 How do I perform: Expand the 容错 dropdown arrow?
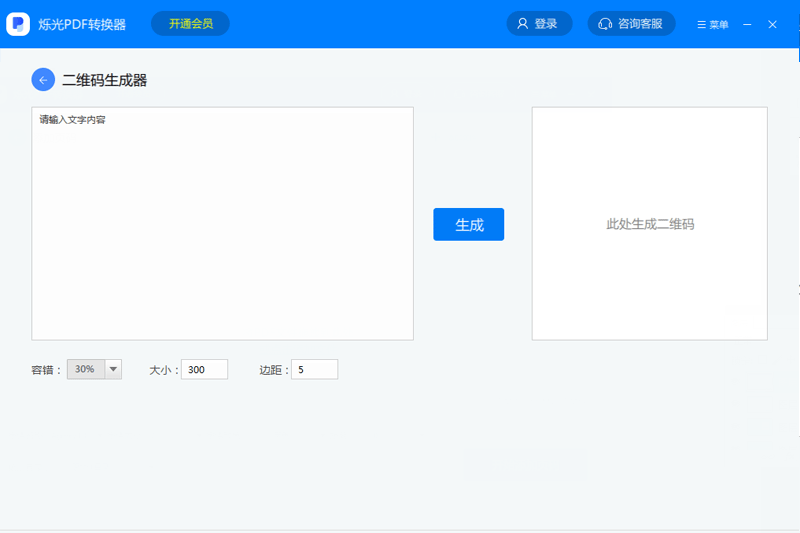coord(113,369)
